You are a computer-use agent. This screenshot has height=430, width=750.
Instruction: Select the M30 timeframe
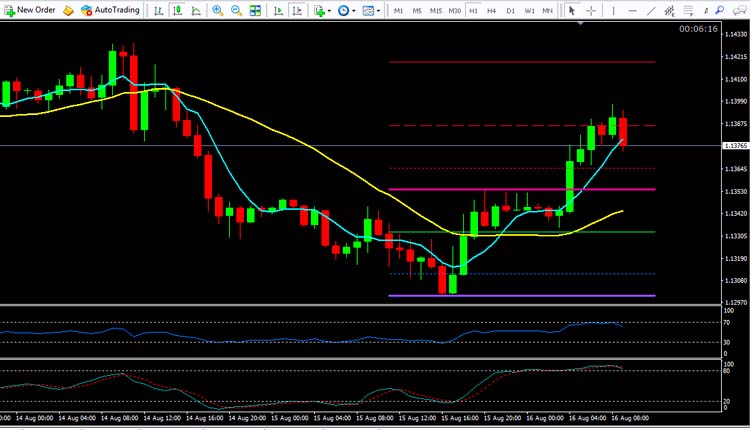[454, 11]
